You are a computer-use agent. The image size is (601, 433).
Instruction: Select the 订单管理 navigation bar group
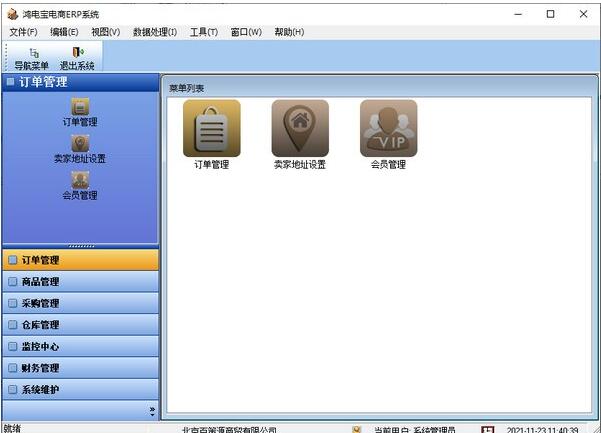point(80,260)
